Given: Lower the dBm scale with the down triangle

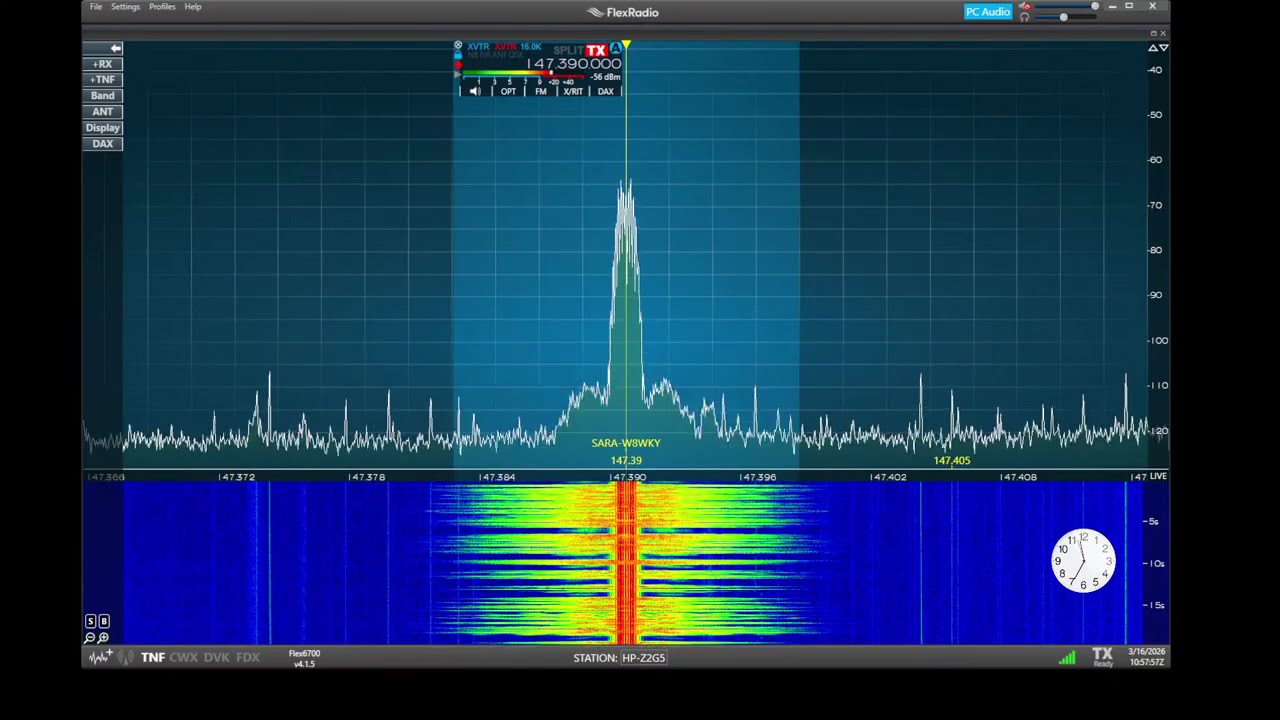Looking at the screenshot, I should [1163, 48].
